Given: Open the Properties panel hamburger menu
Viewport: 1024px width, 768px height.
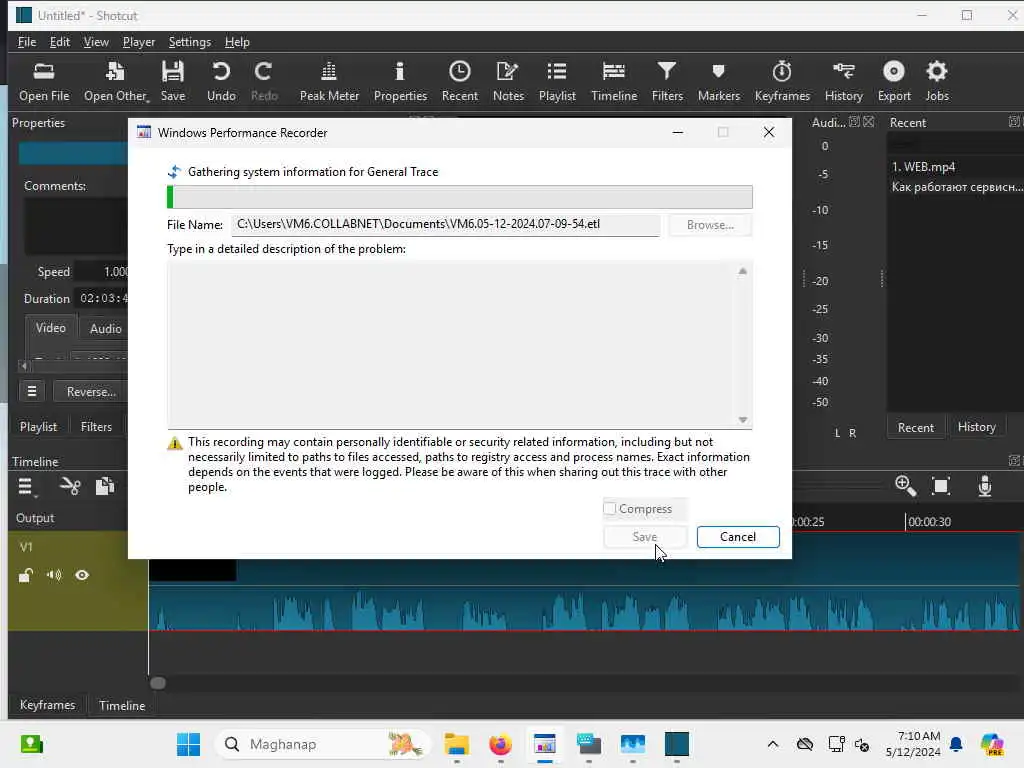Looking at the screenshot, I should 31,392.
